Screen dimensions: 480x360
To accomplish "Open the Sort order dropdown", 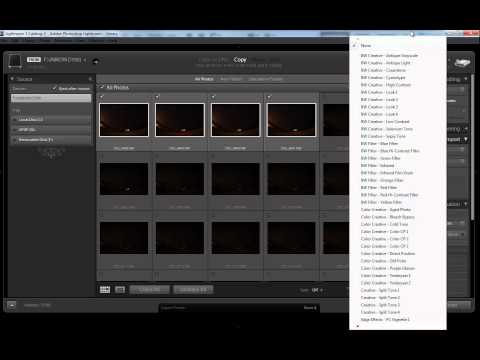I will (x=317, y=290).
